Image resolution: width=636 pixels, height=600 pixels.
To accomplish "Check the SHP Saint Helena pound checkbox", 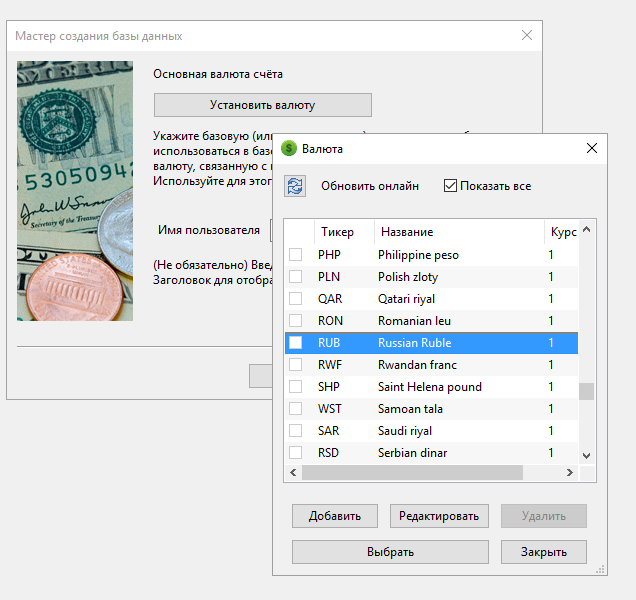I will point(295,386).
